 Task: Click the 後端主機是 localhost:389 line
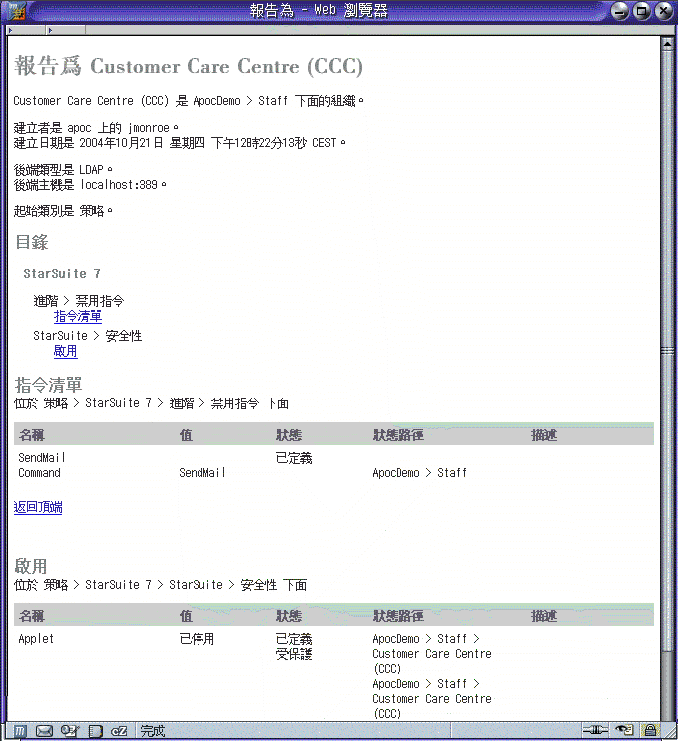pos(90,184)
